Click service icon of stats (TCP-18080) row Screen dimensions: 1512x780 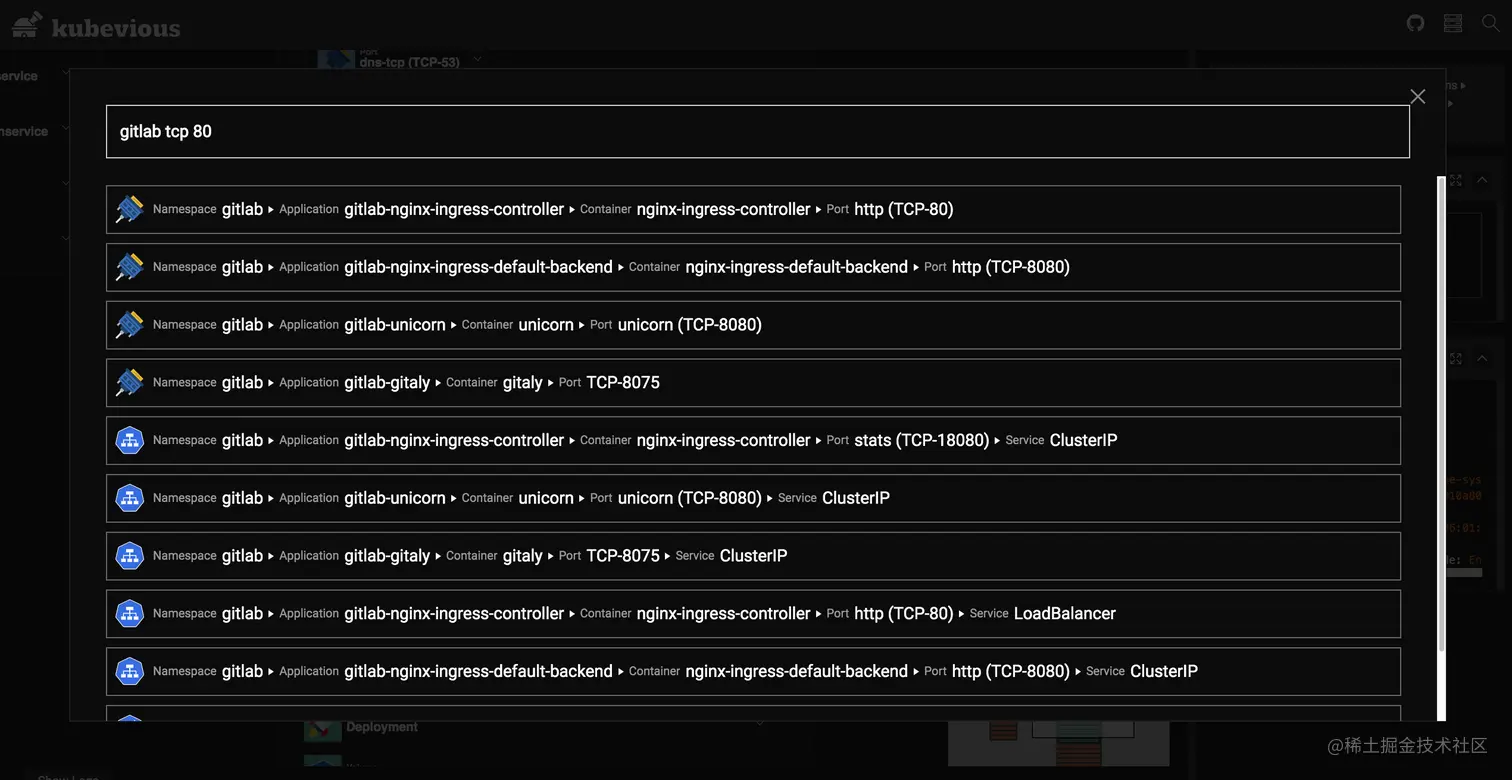coord(130,440)
